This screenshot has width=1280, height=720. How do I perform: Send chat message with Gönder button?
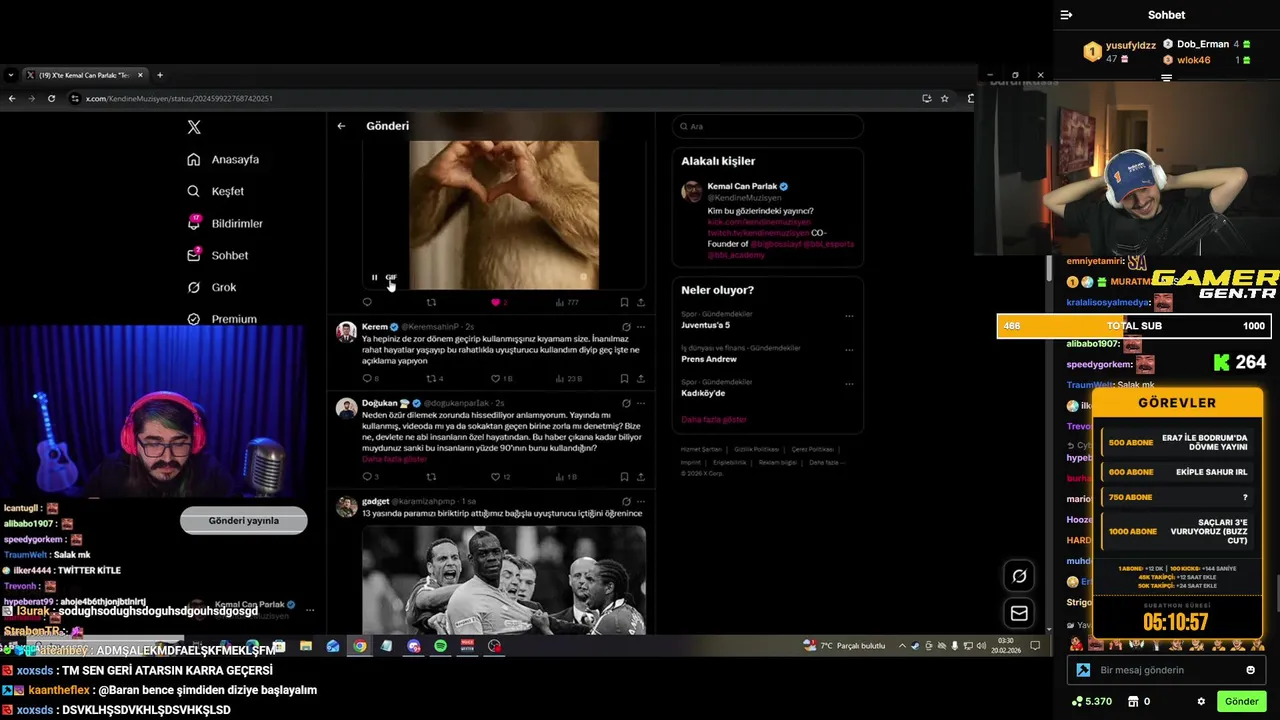click(x=1242, y=702)
